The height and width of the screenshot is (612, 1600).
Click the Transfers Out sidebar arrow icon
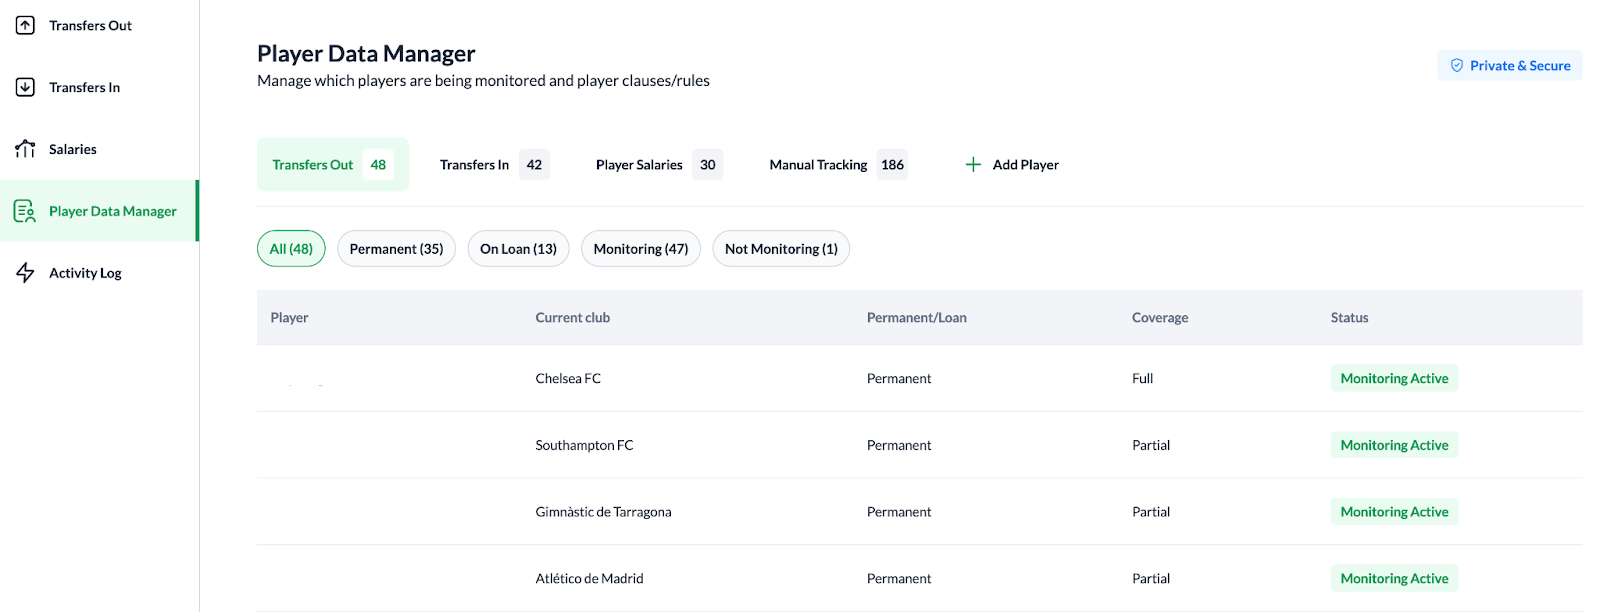[25, 26]
